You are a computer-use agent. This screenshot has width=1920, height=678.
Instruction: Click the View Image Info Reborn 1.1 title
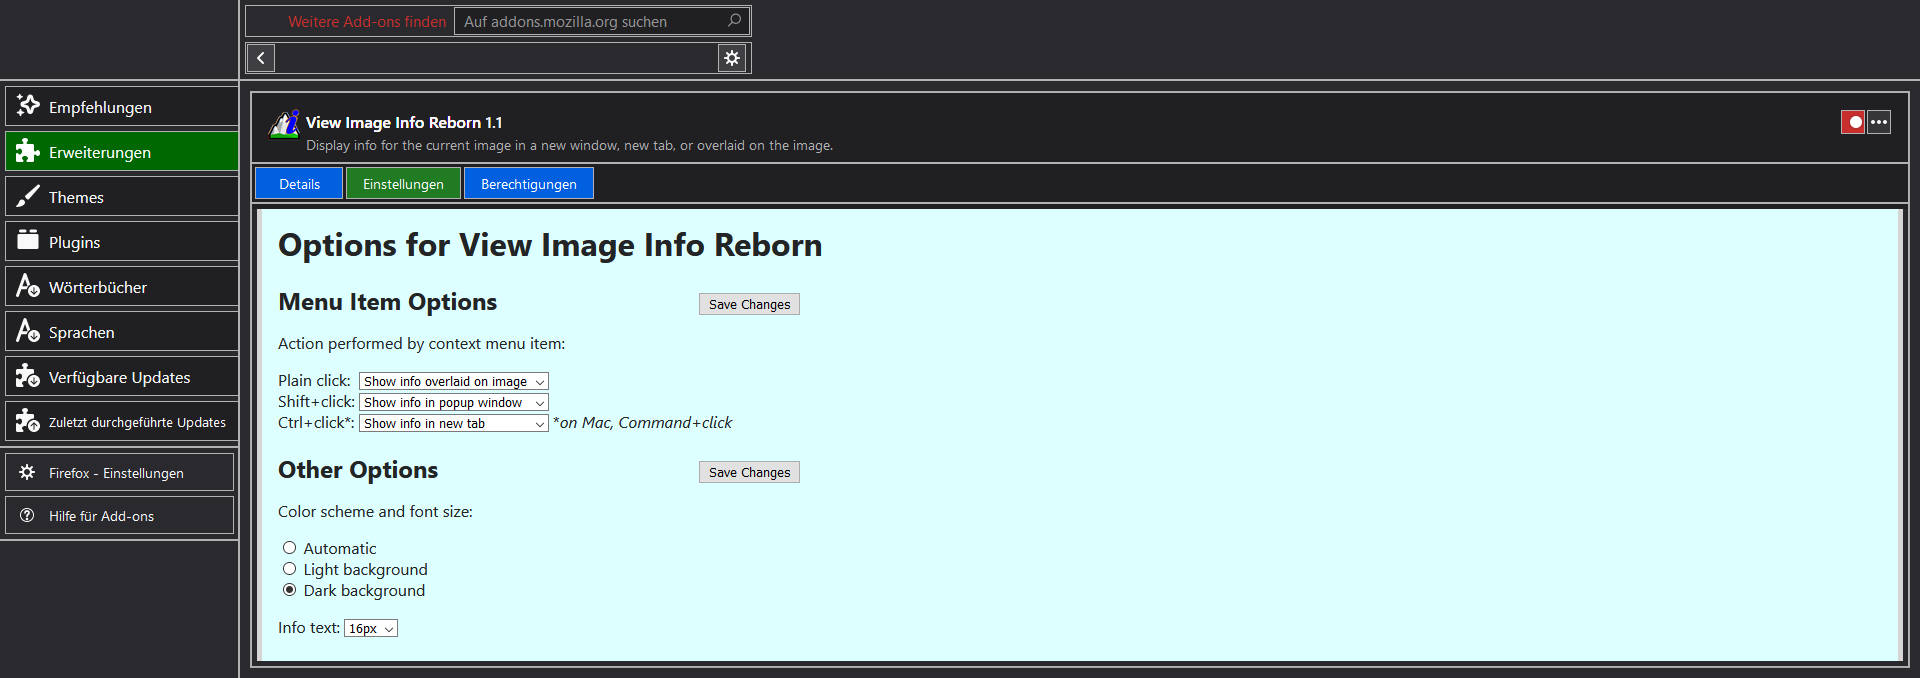click(x=404, y=122)
